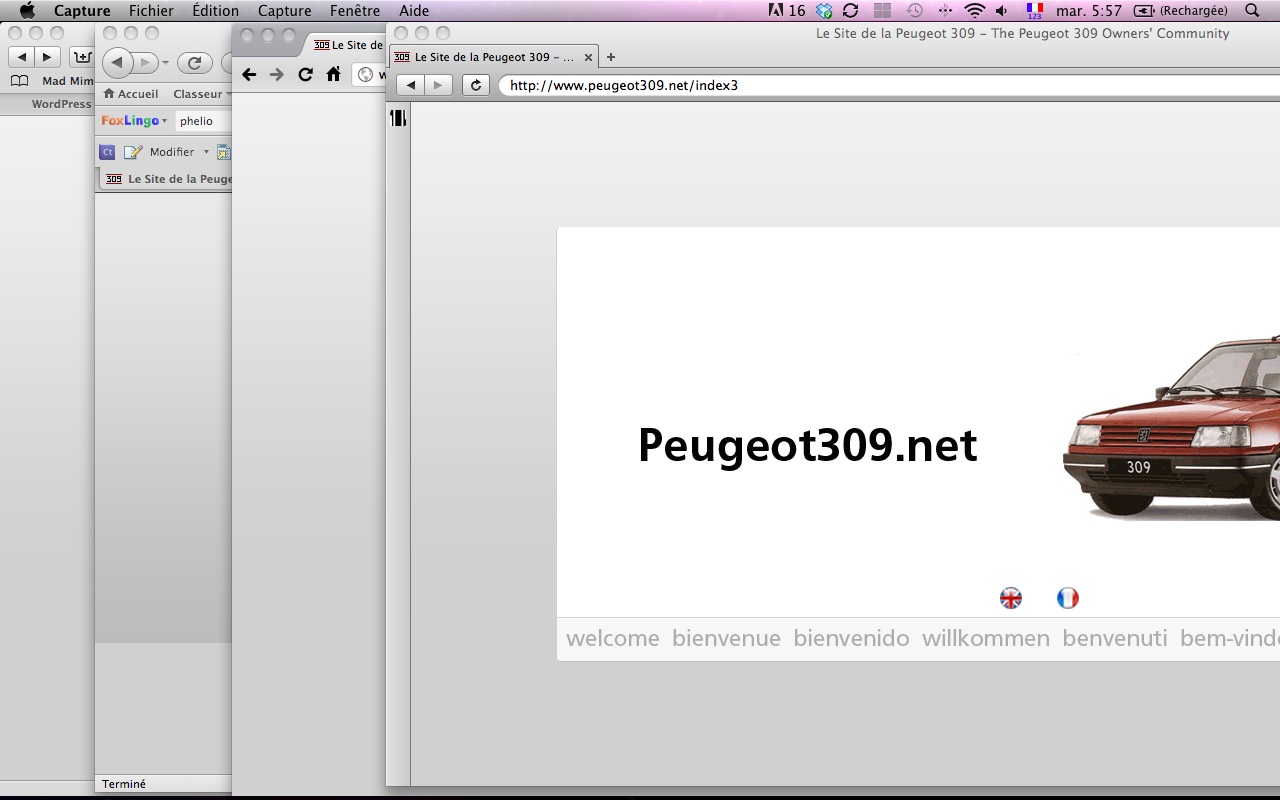Screen dimensions: 1280x800
Task: Click the clock showing mar. 5:57
Action: [1089, 11]
